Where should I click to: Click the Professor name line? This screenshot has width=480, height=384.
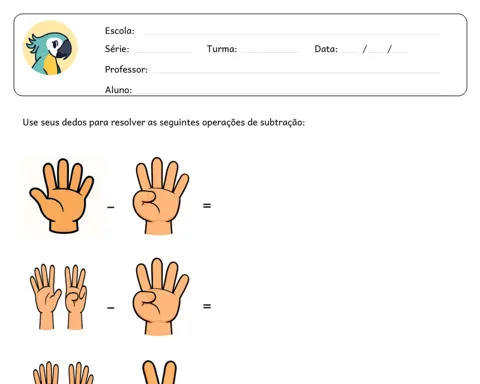(296, 72)
